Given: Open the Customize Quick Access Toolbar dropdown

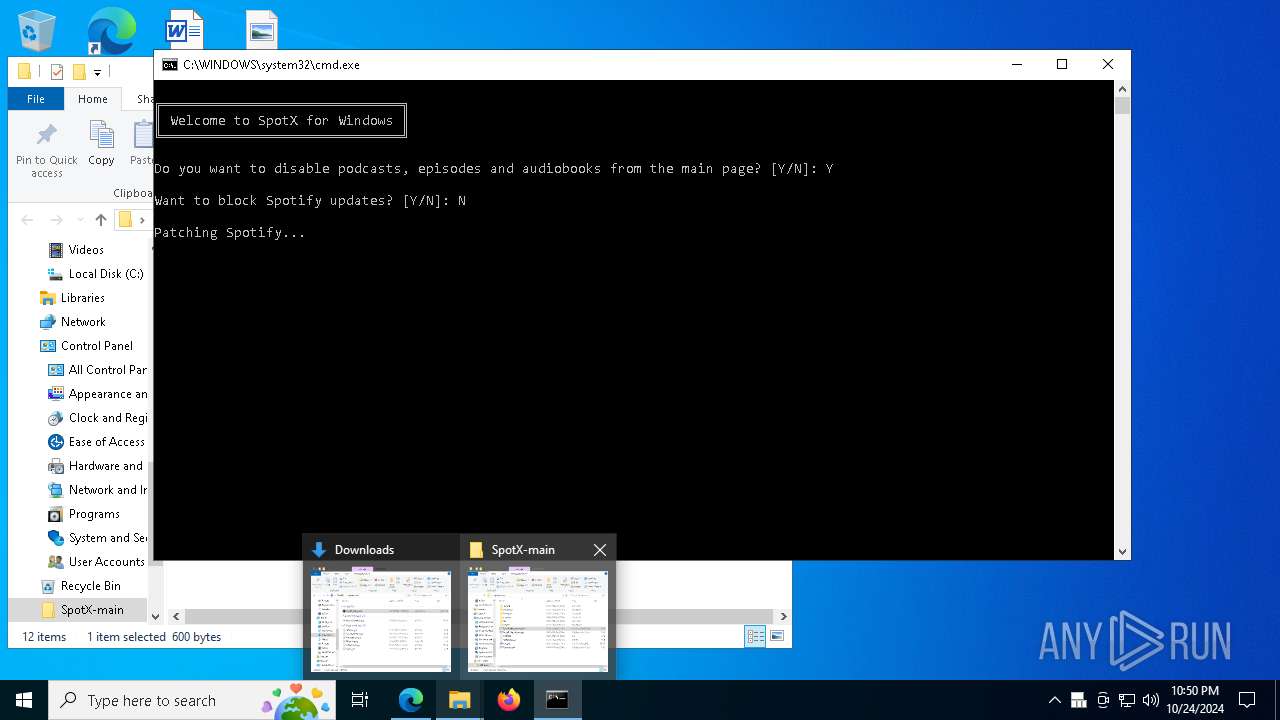Looking at the screenshot, I should click(x=97, y=72).
